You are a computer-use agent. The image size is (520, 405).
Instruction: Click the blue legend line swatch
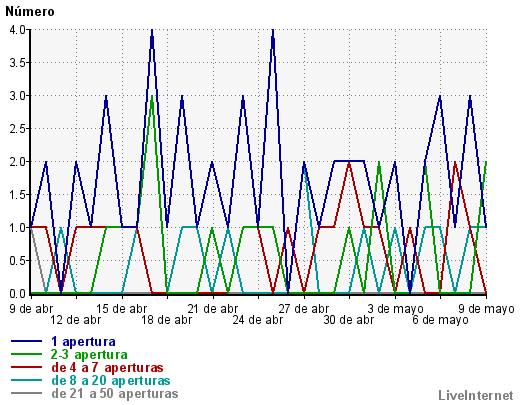coord(26,341)
